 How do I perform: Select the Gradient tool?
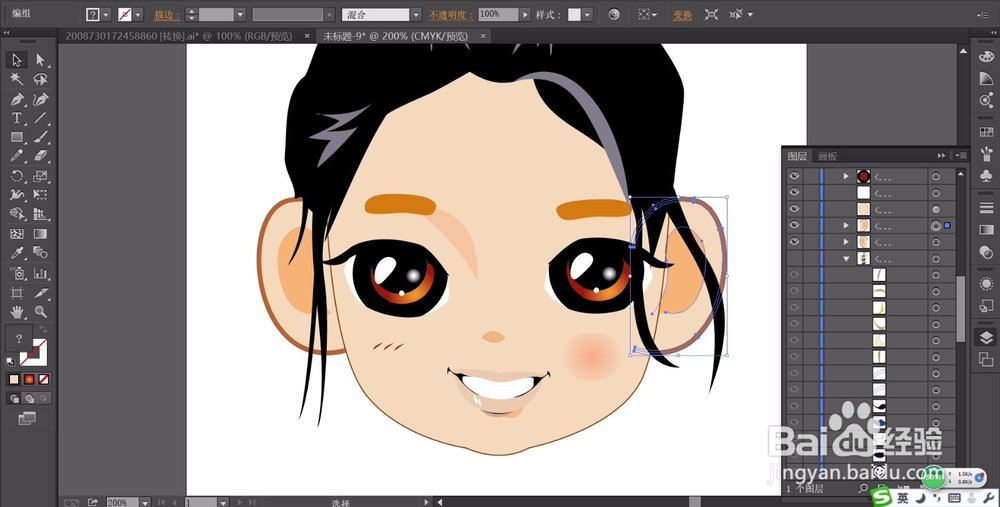tap(40, 234)
